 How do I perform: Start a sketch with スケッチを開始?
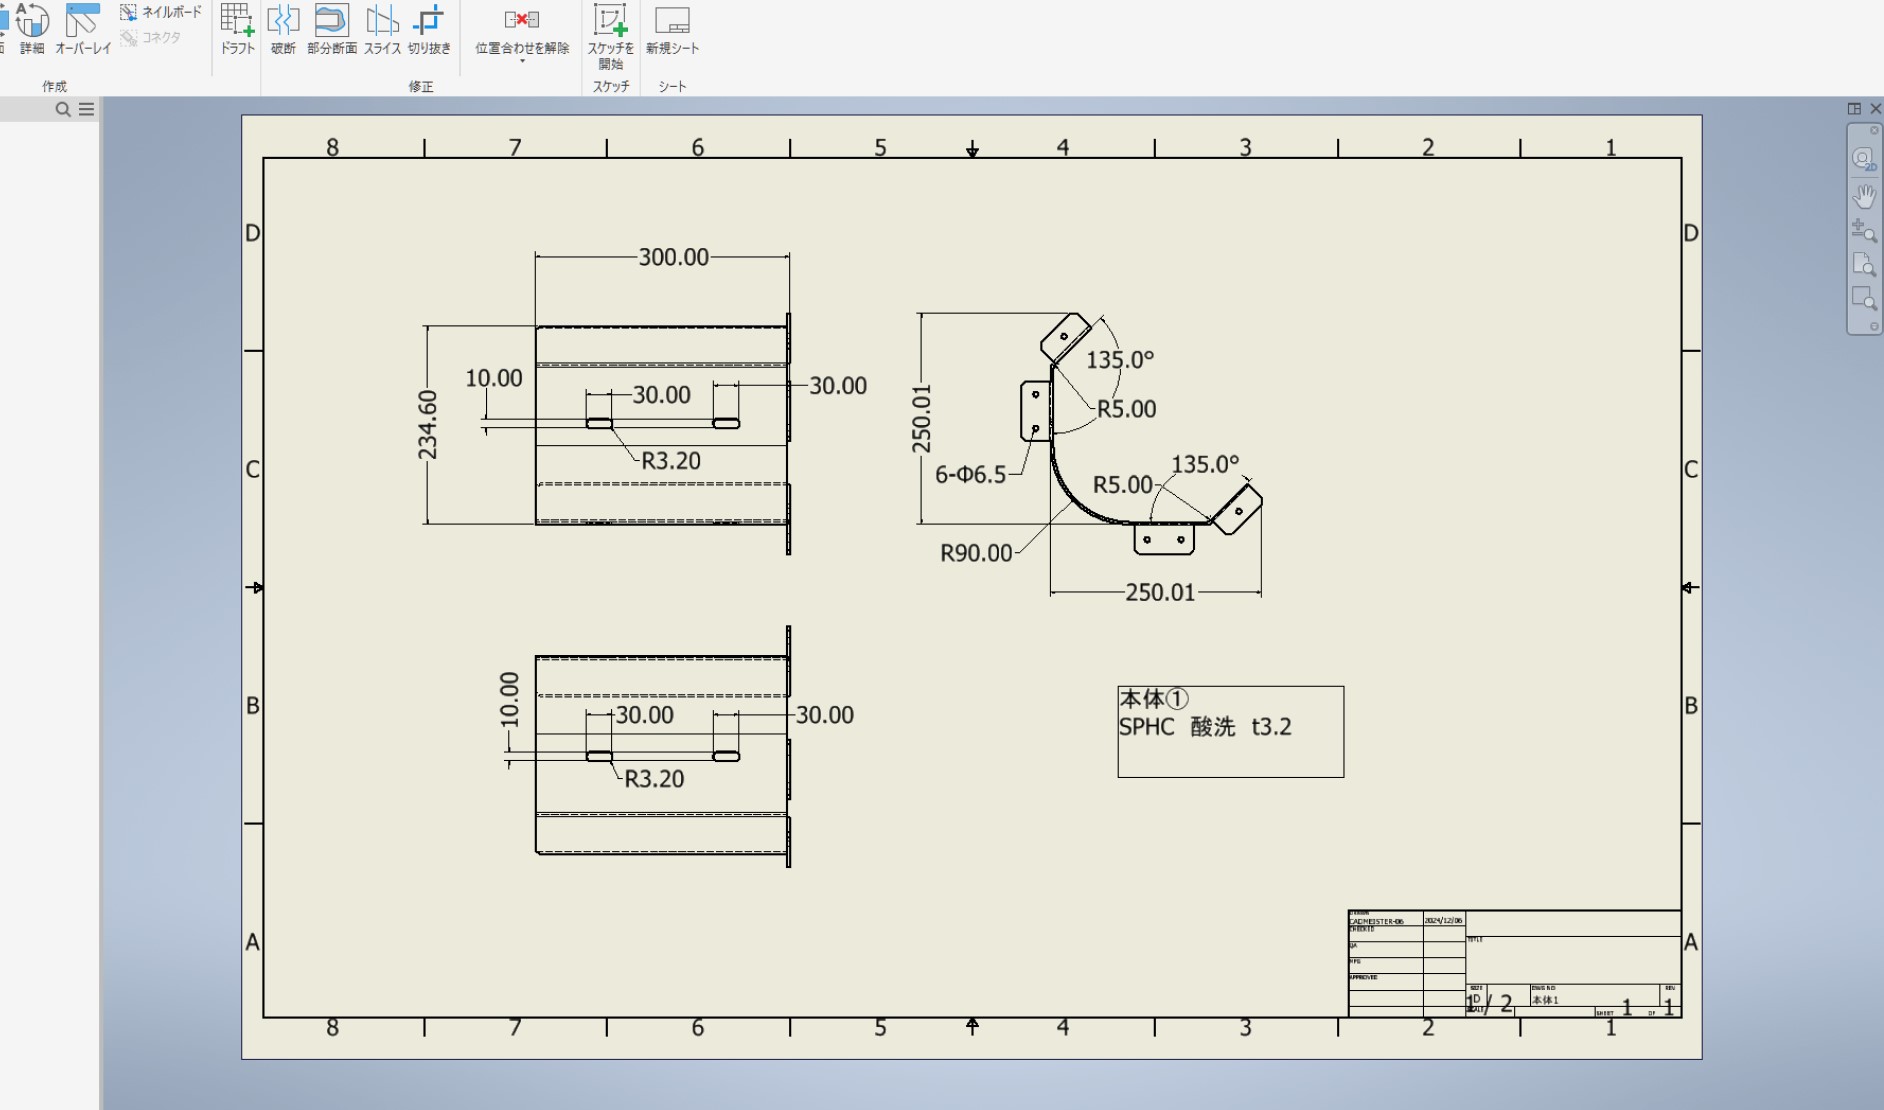coord(610,36)
